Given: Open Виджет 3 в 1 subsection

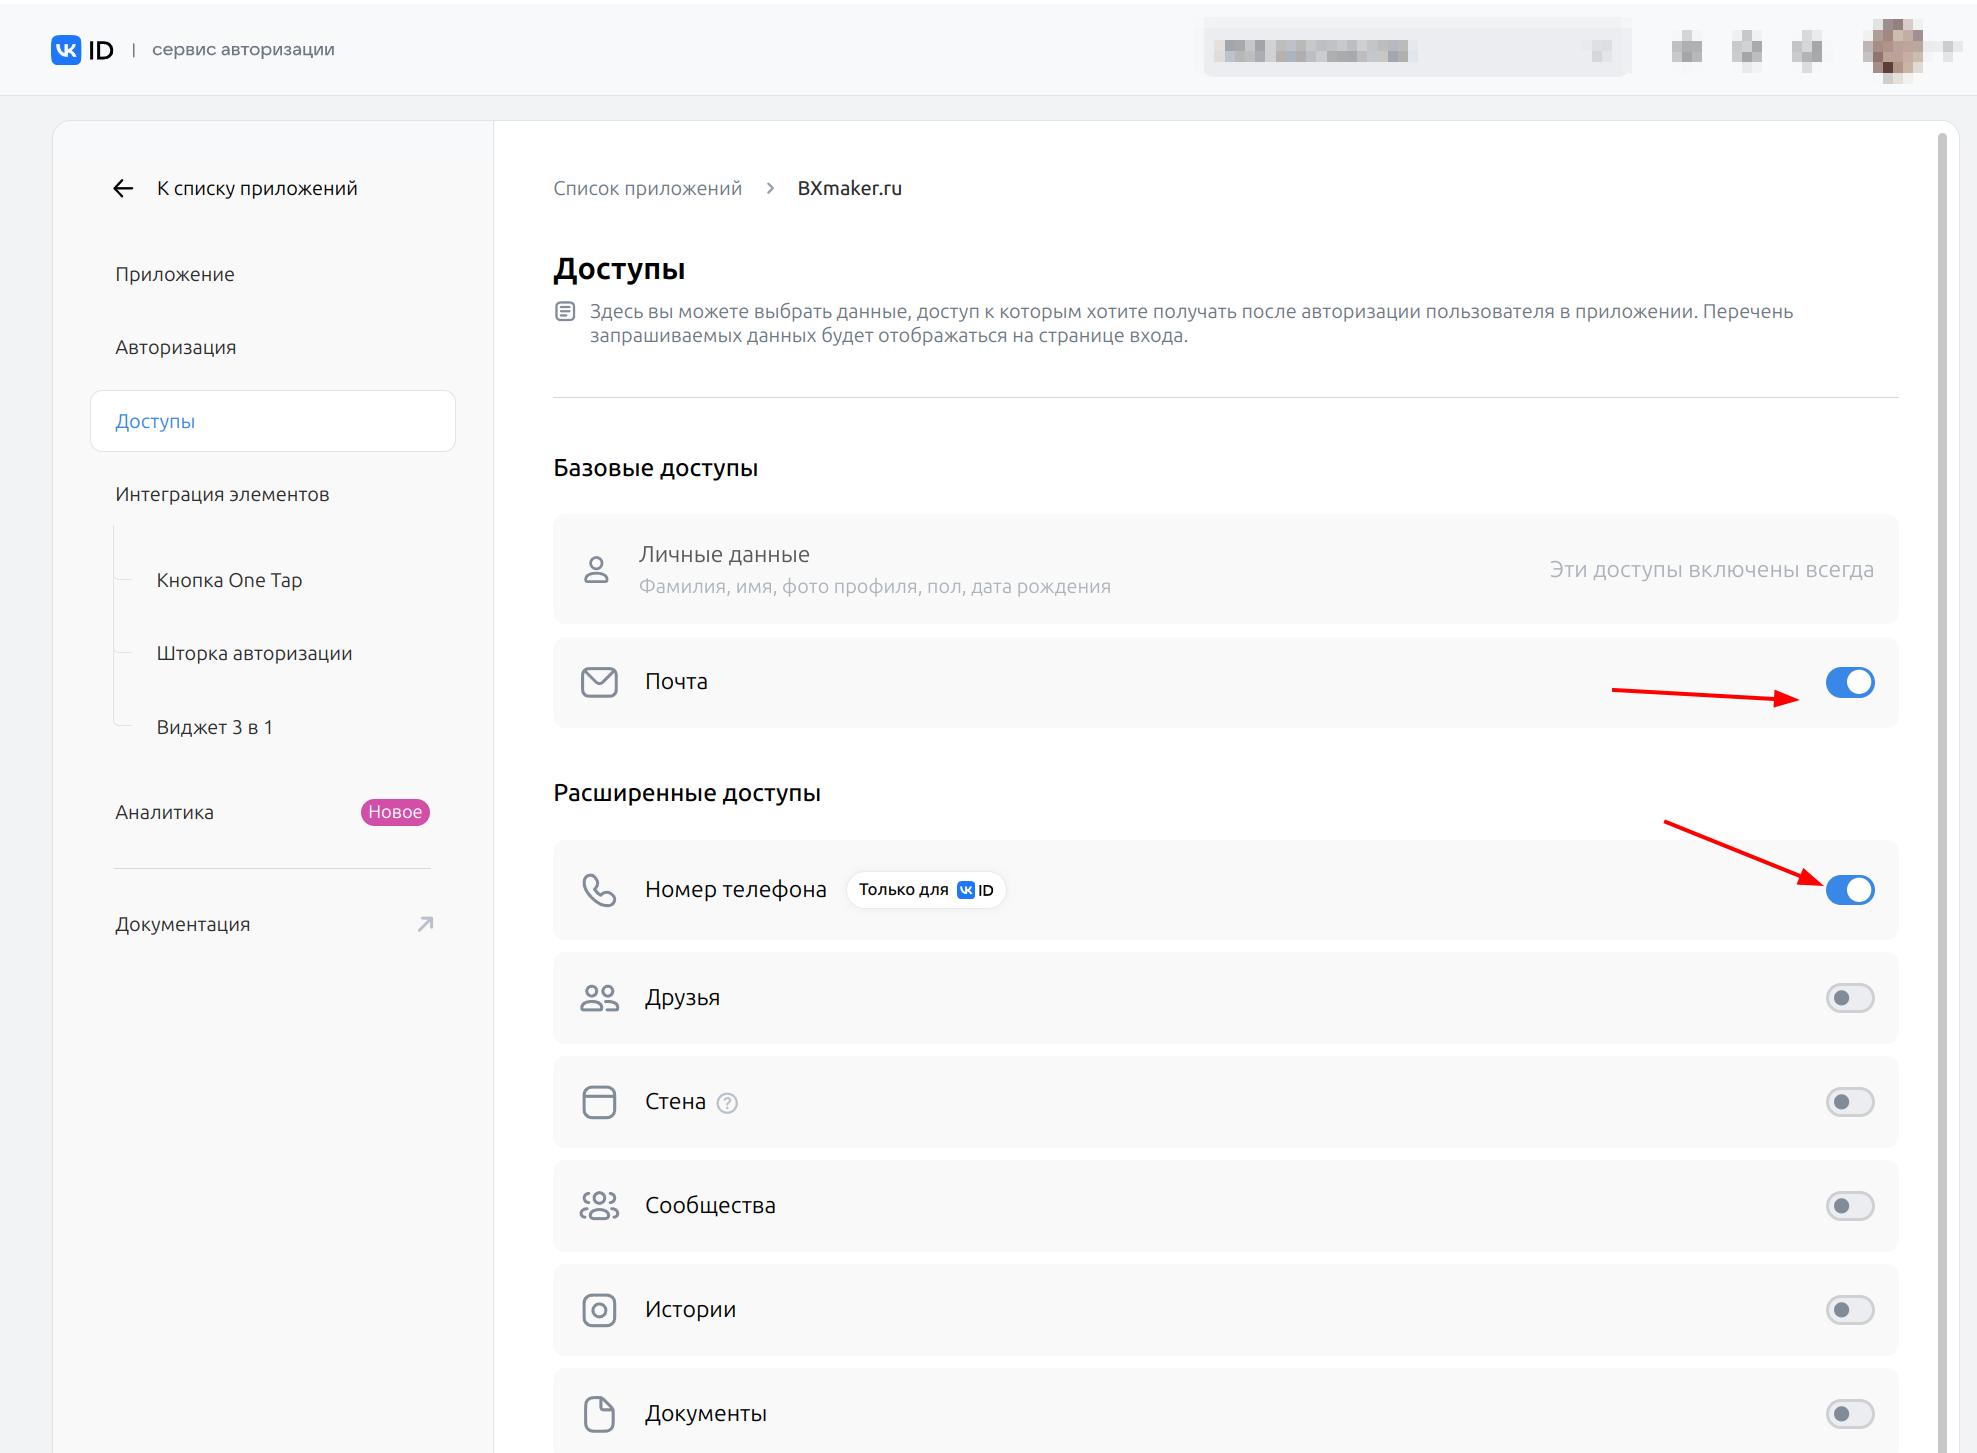Looking at the screenshot, I should click(x=214, y=728).
